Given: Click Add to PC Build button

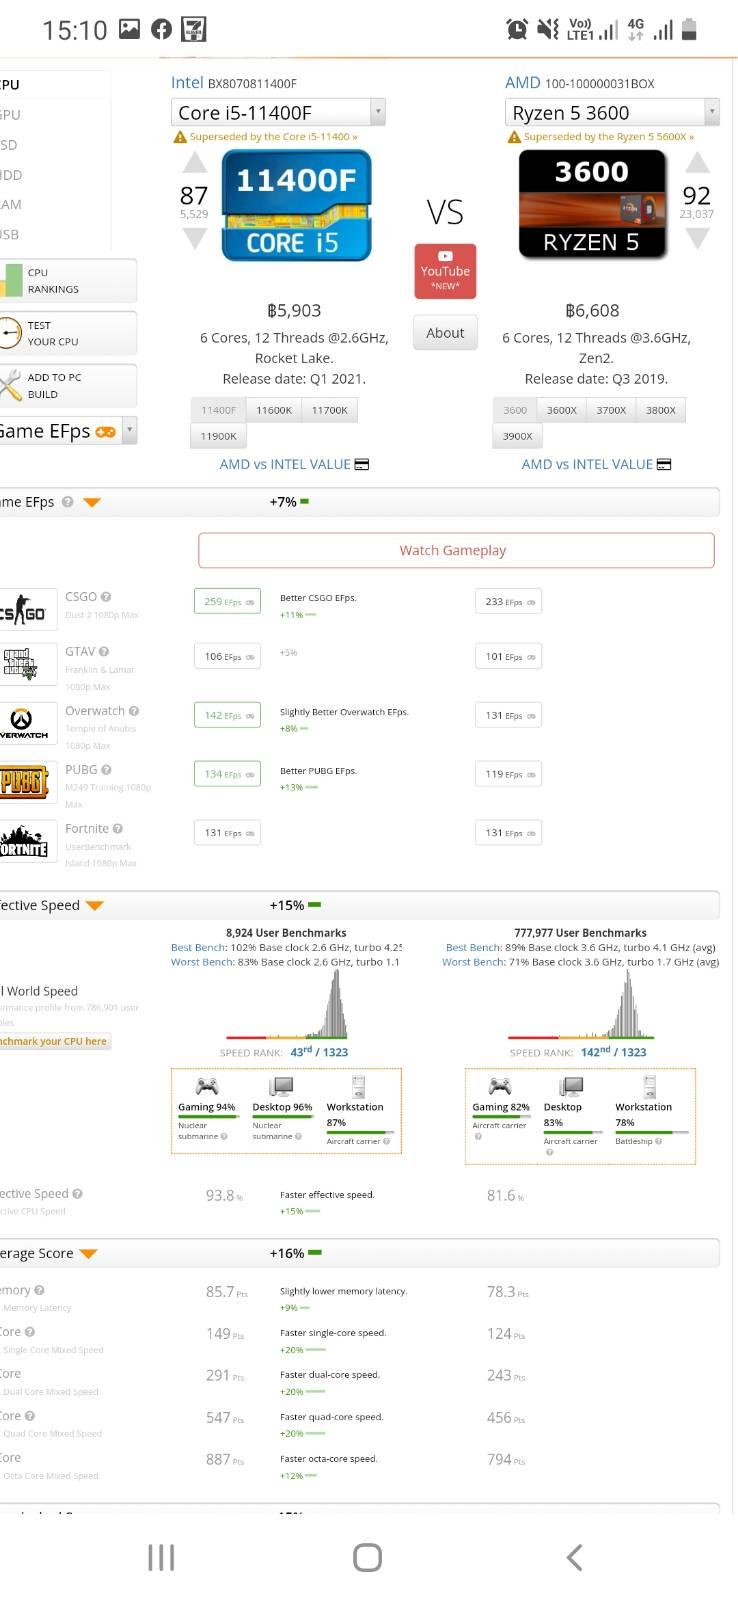Looking at the screenshot, I should tap(68, 385).
